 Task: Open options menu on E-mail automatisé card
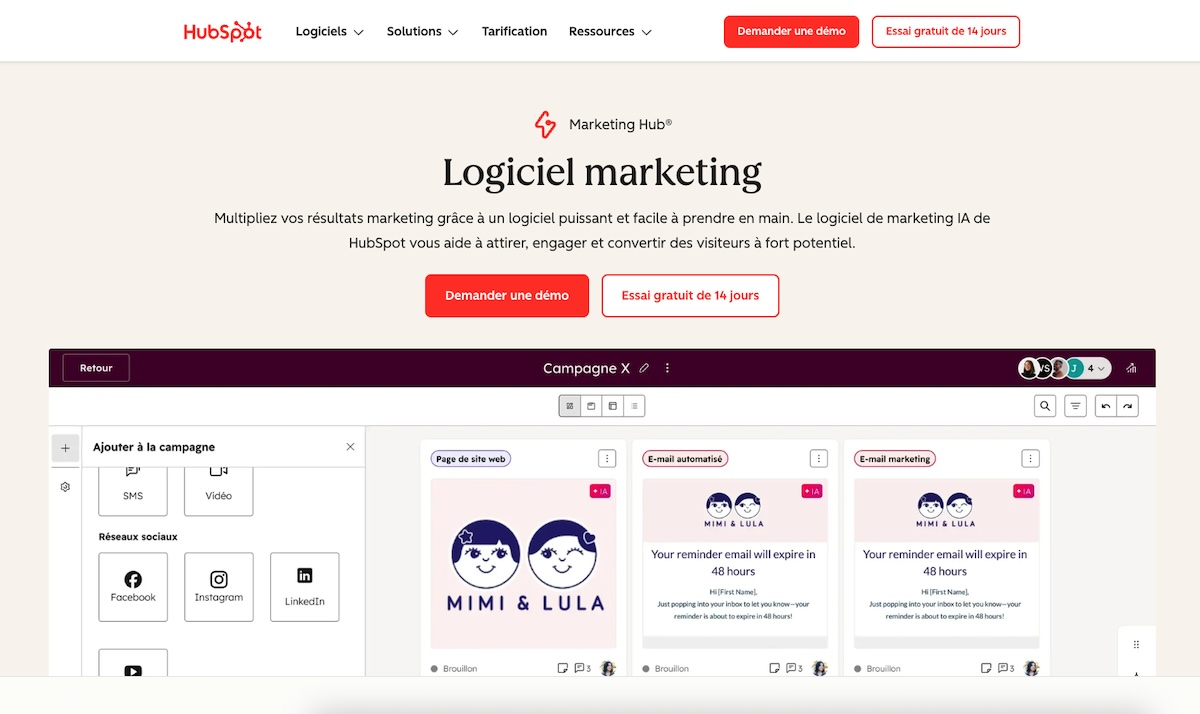(819, 458)
